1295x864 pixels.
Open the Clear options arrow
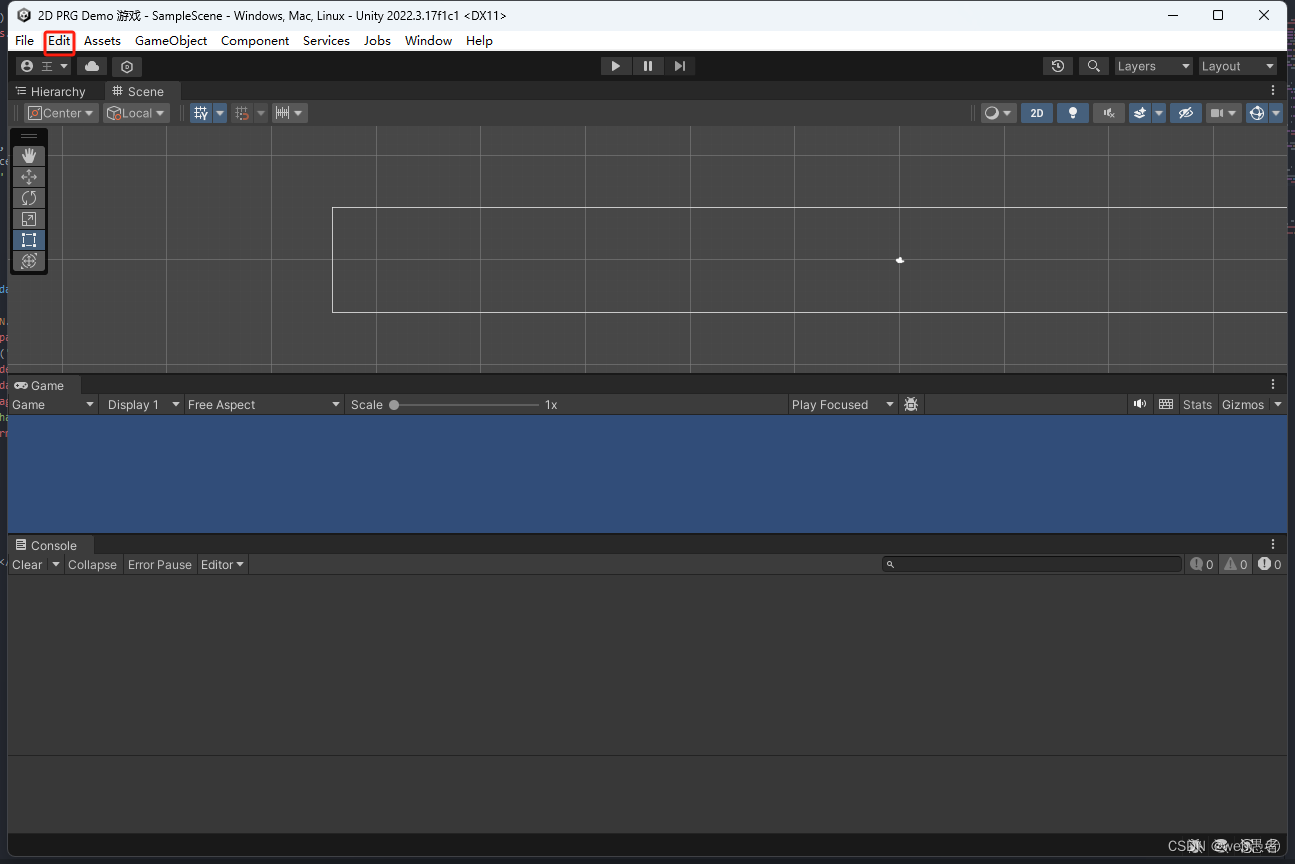[x=56, y=564]
